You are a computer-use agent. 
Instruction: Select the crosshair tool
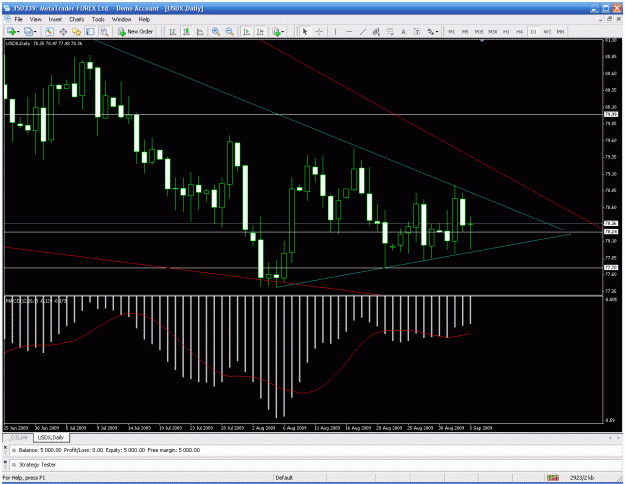(x=319, y=31)
